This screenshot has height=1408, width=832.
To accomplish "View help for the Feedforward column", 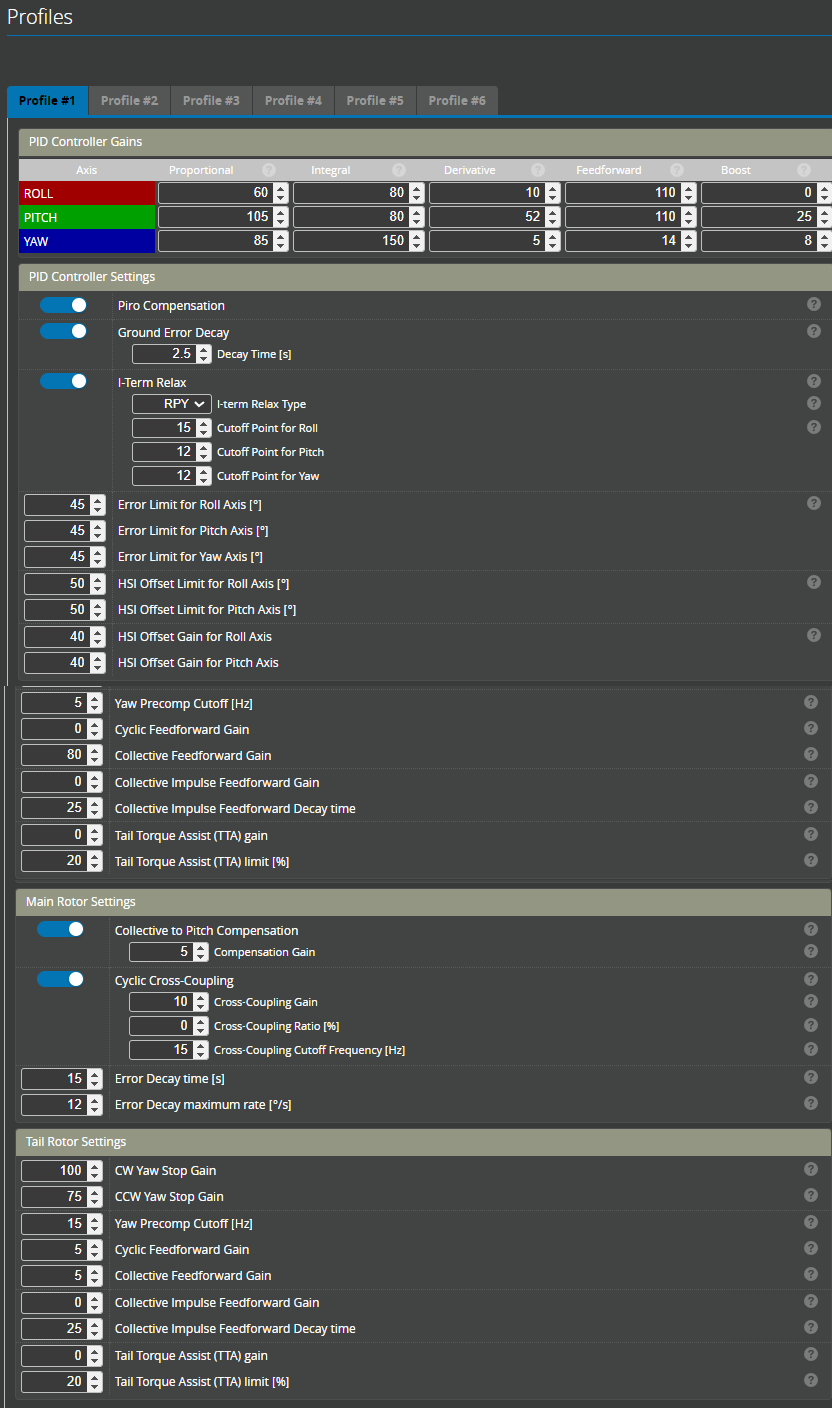I will tap(678, 170).
